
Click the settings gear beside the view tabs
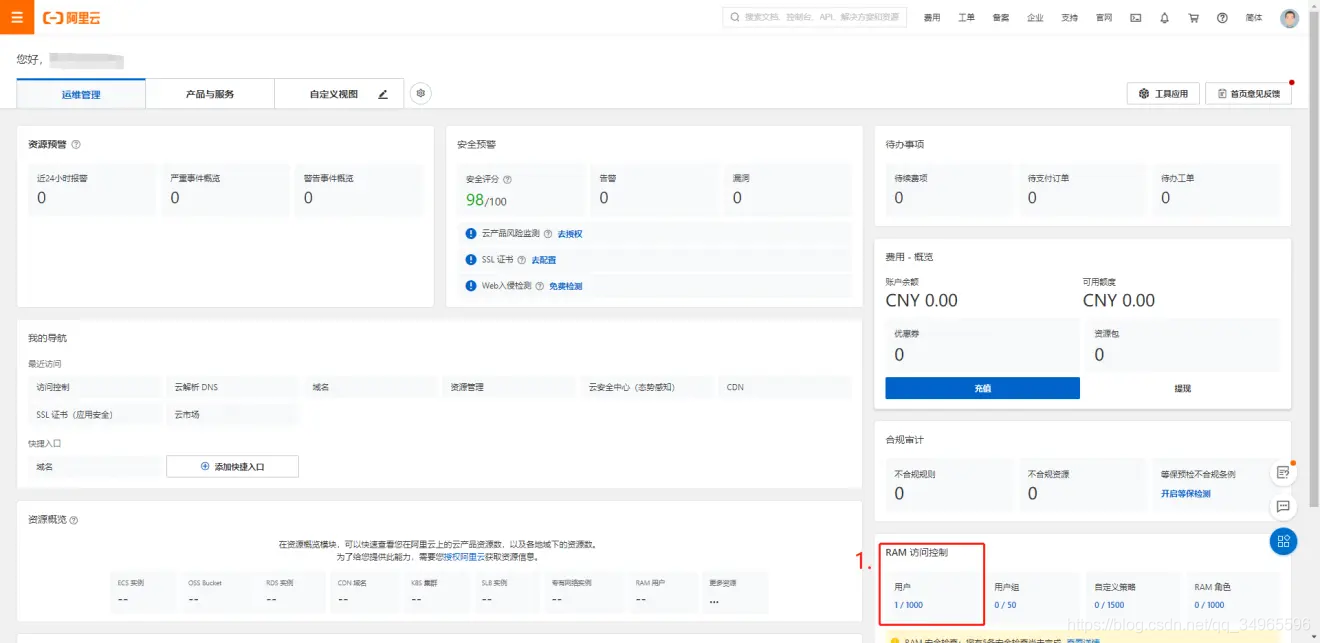coord(421,93)
